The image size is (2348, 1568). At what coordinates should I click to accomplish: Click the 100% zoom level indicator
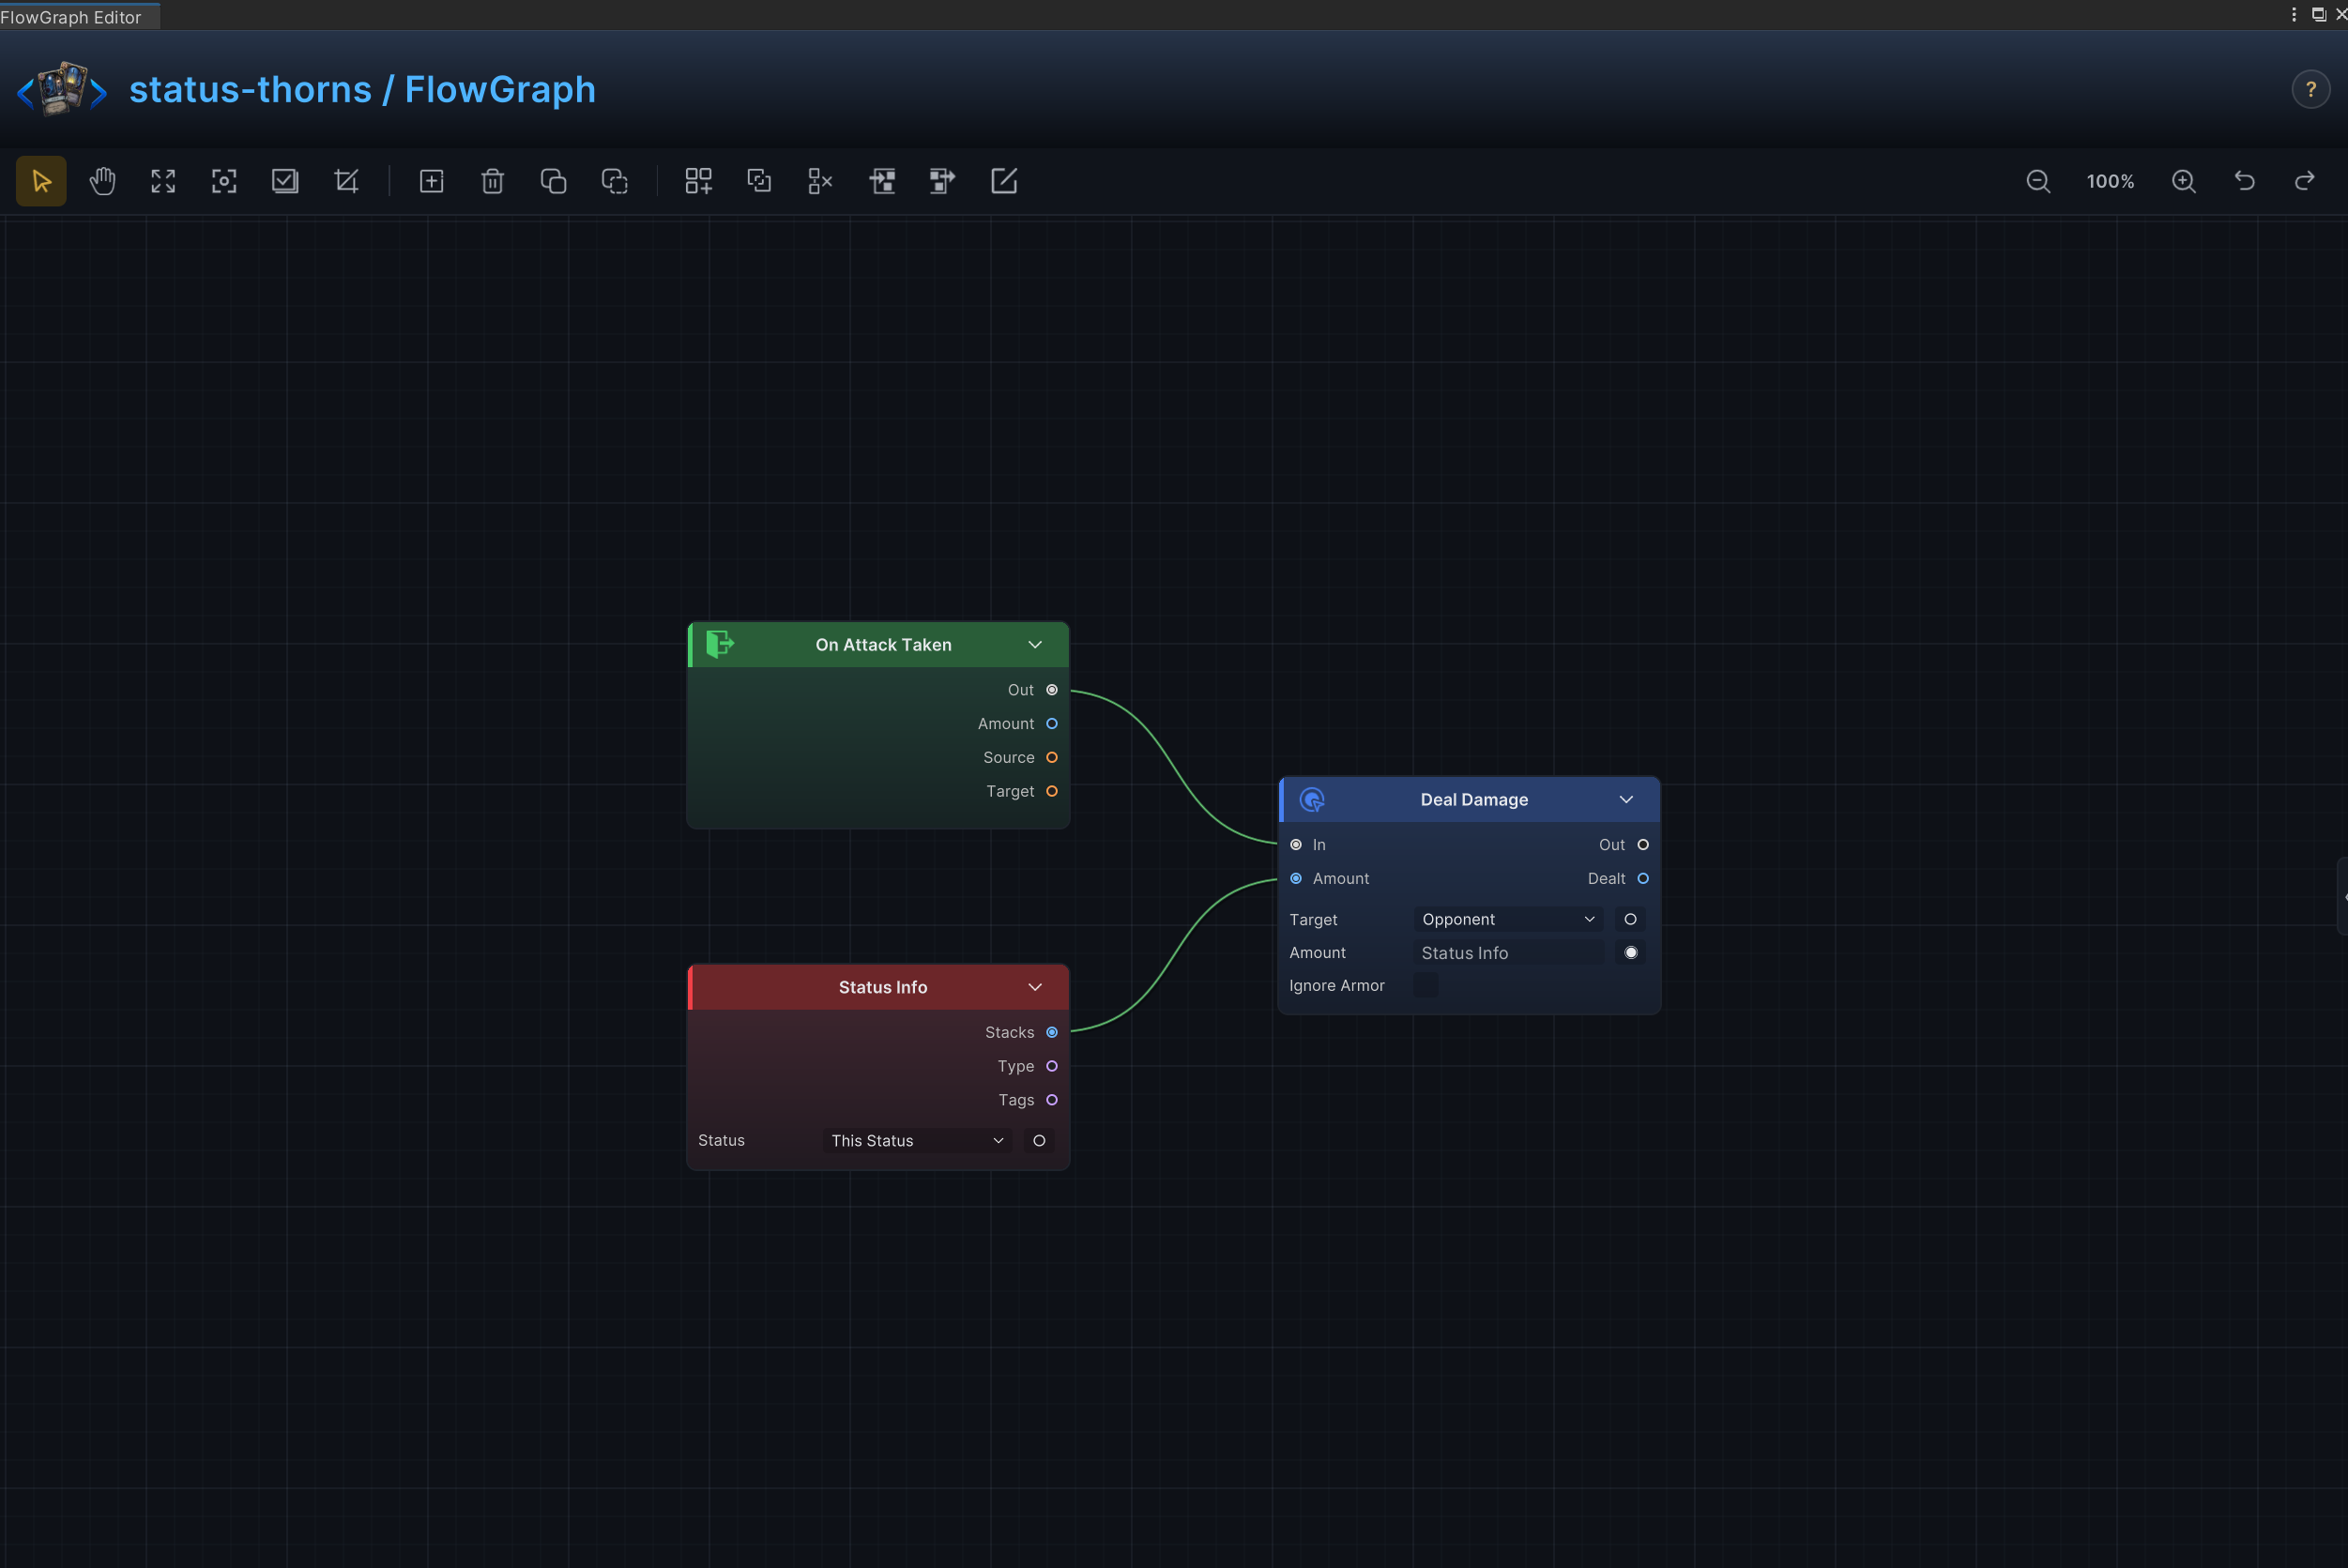click(x=2110, y=181)
